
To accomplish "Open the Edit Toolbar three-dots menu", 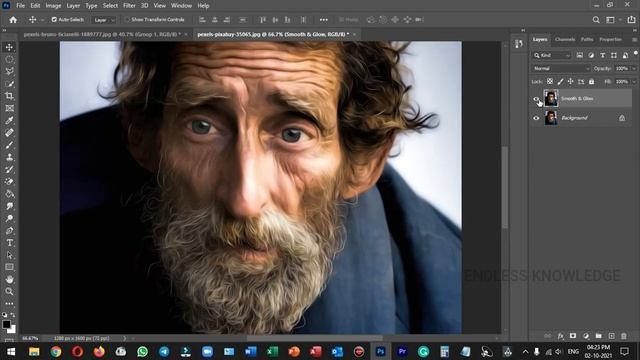I will 9,304.
